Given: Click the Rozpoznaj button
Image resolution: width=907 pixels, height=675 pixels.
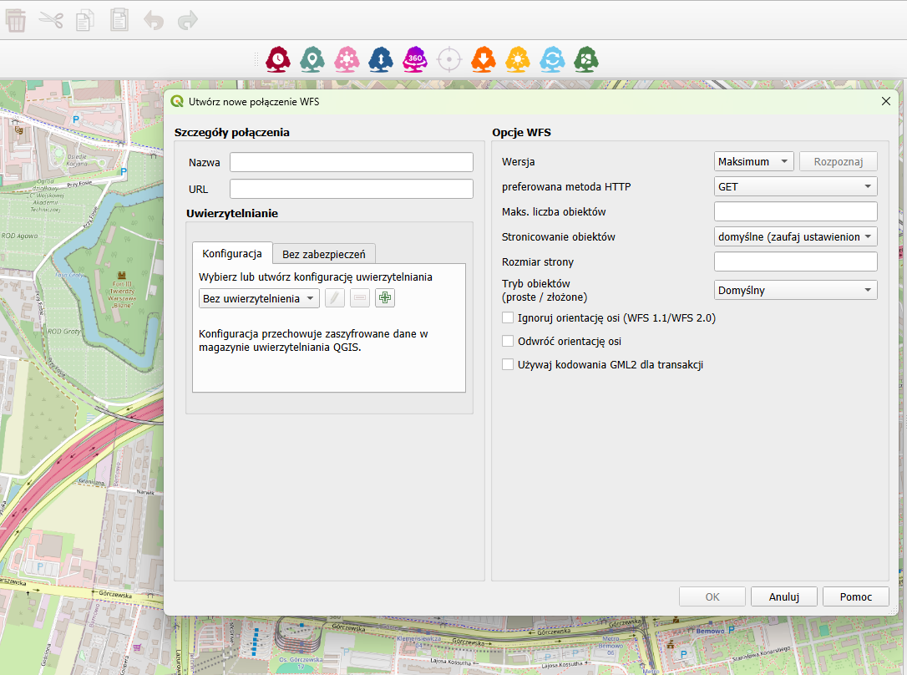Looking at the screenshot, I should click(838, 161).
